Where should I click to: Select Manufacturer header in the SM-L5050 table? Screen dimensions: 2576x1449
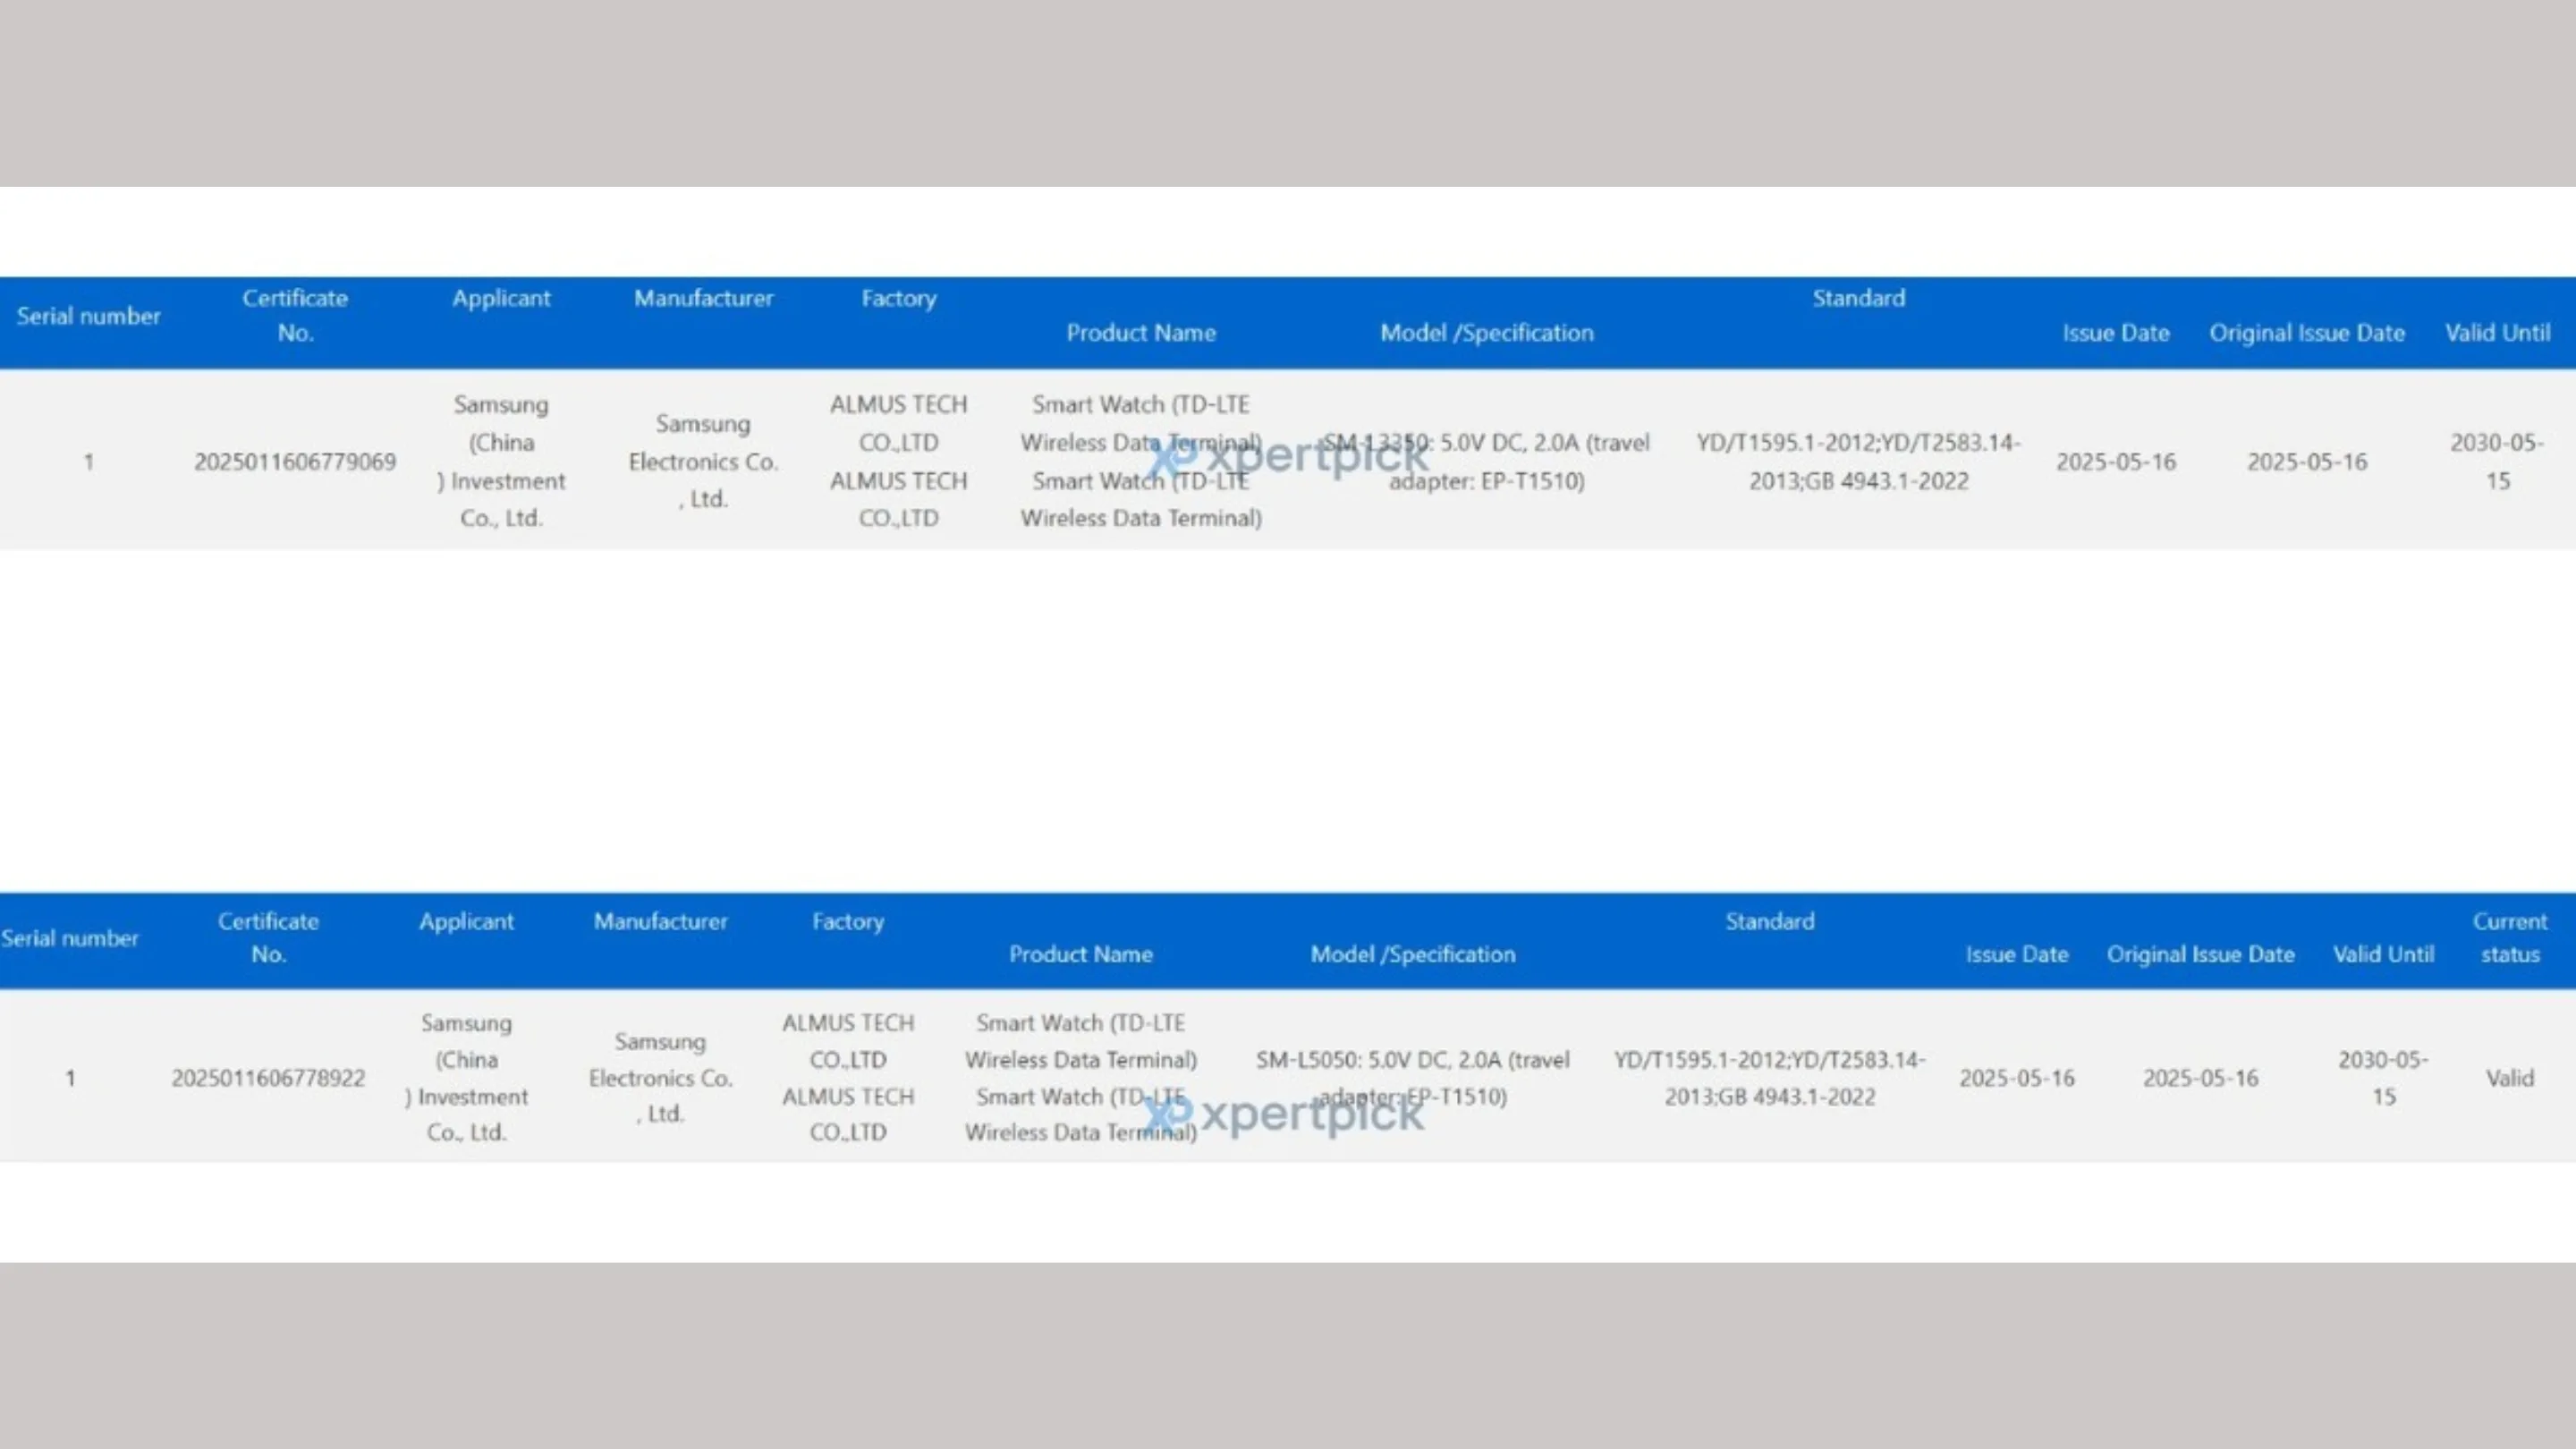pos(661,921)
